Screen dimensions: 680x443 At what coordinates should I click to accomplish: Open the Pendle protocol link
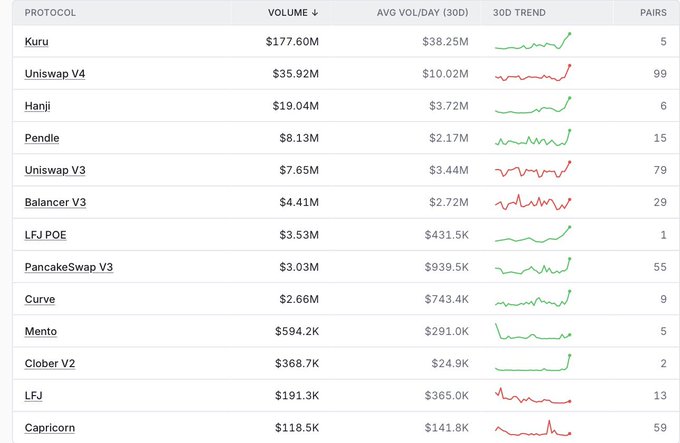click(42, 138)
